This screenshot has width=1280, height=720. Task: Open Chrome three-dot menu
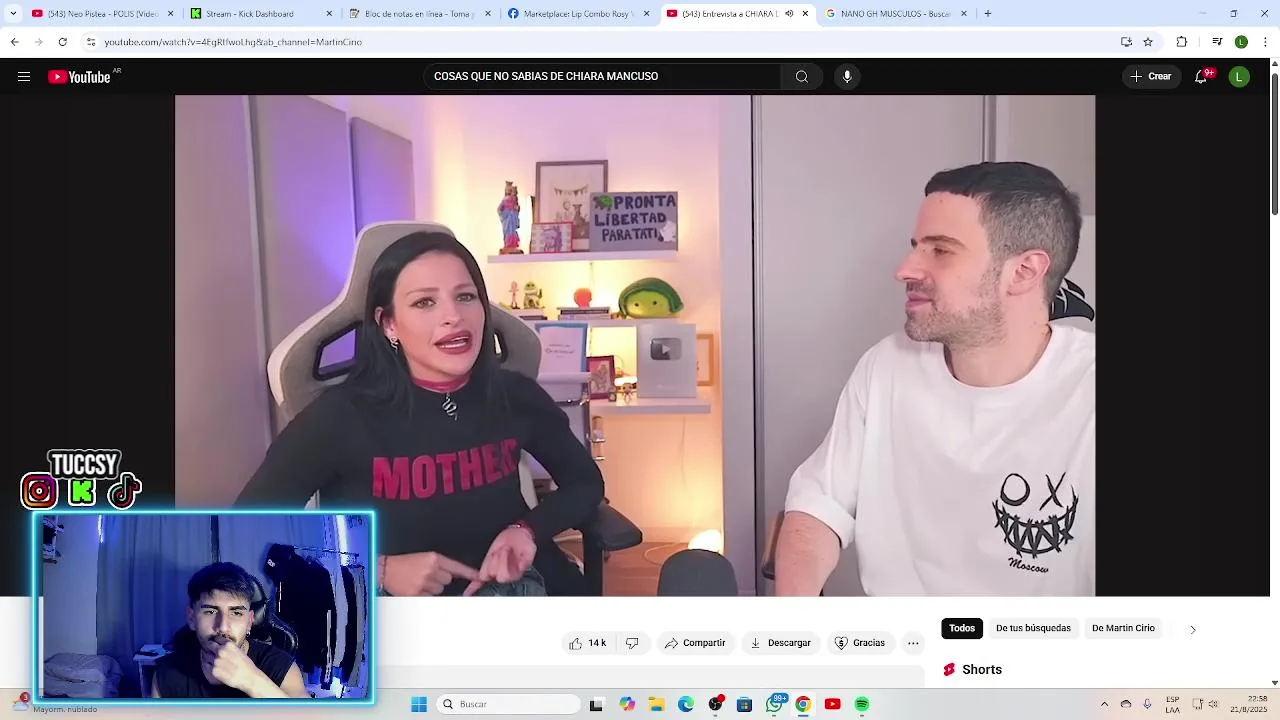(1266, 42)
